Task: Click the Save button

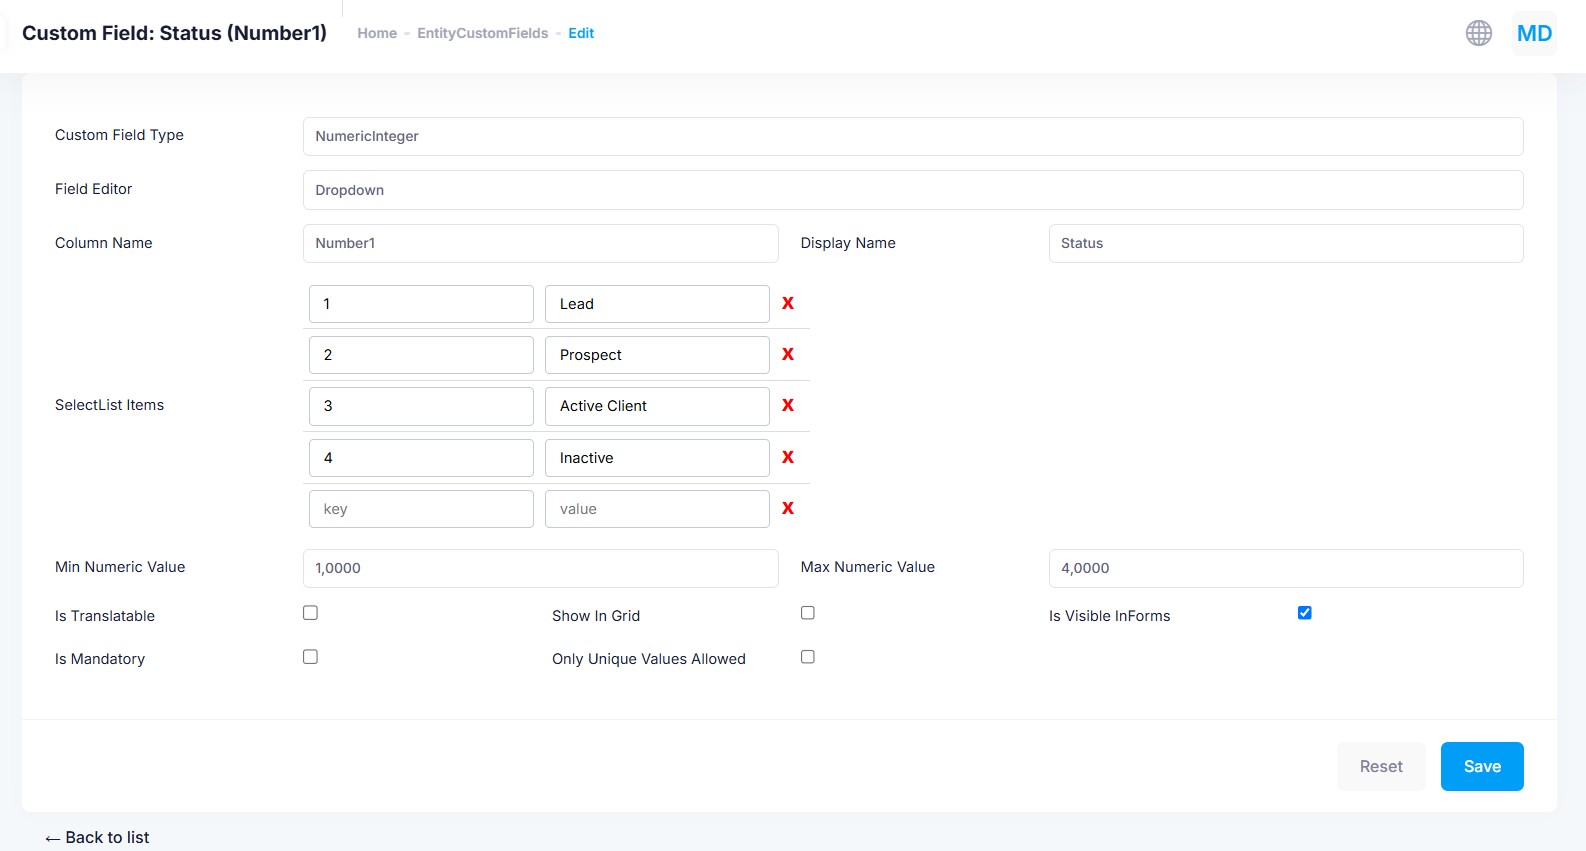Action: [x=1482, y=766]
